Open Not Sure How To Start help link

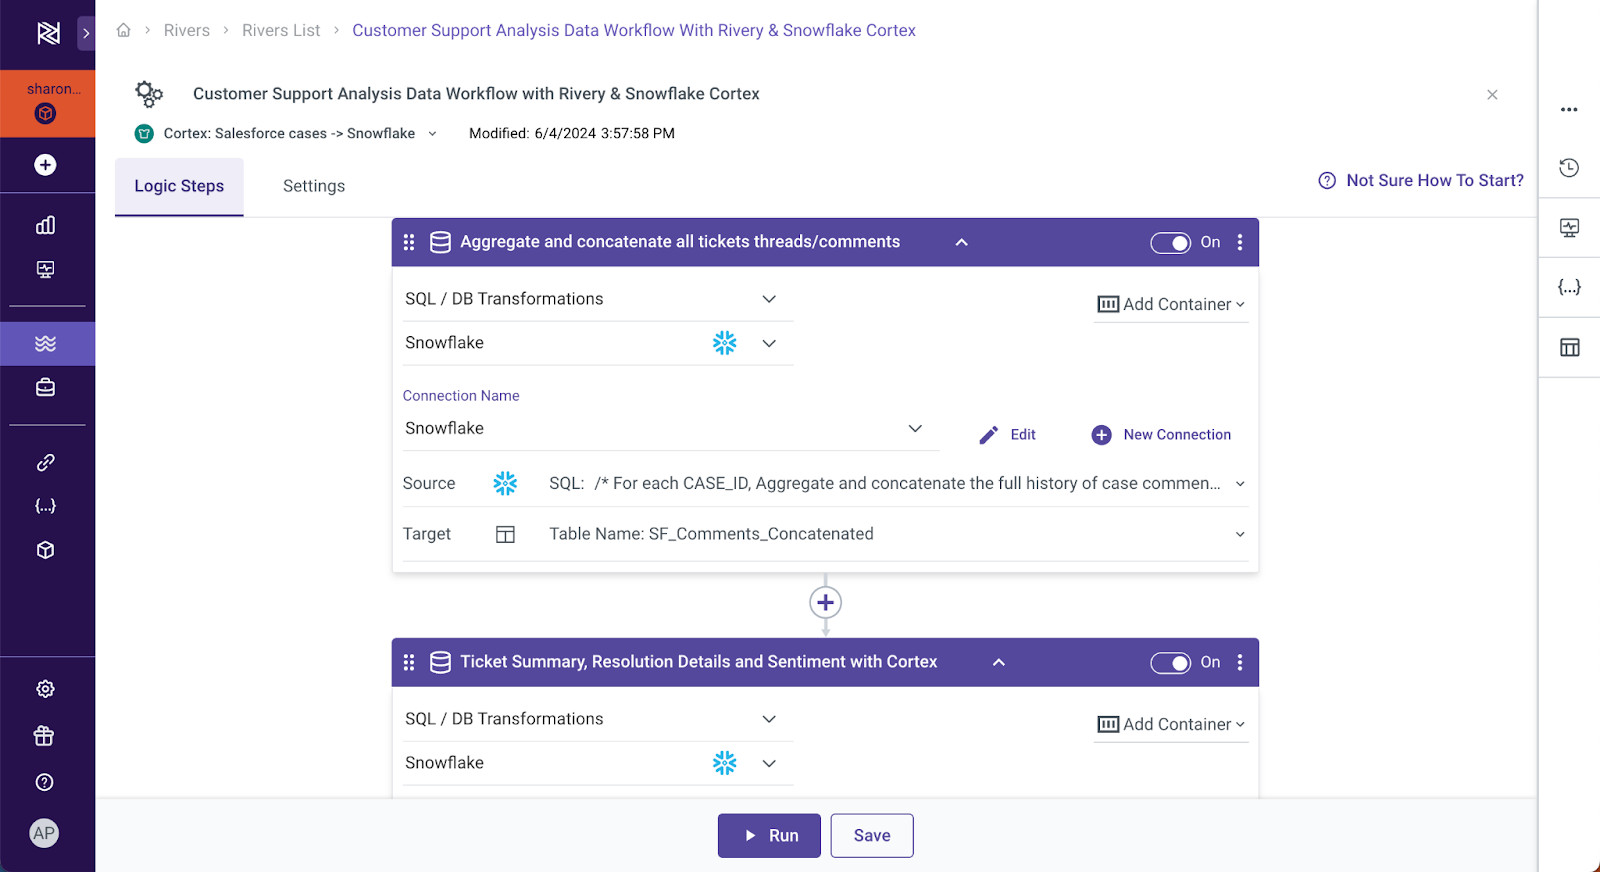pyautogui.click(x=1421, y=180)
